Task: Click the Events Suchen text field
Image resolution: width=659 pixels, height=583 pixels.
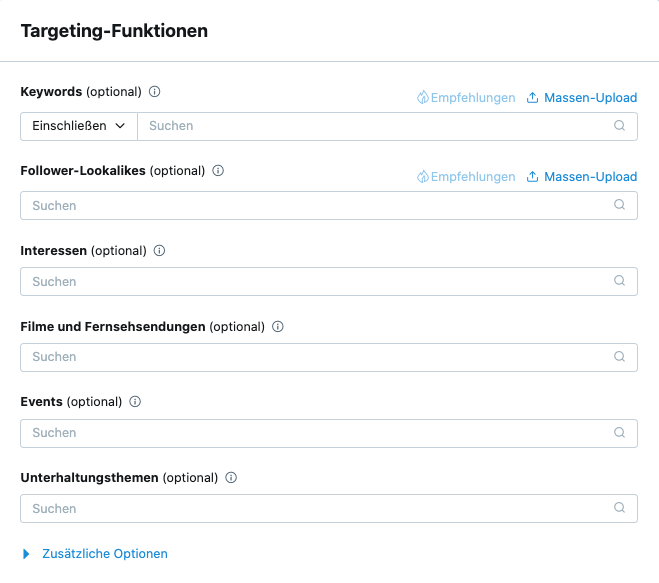Action: (329, 433)
